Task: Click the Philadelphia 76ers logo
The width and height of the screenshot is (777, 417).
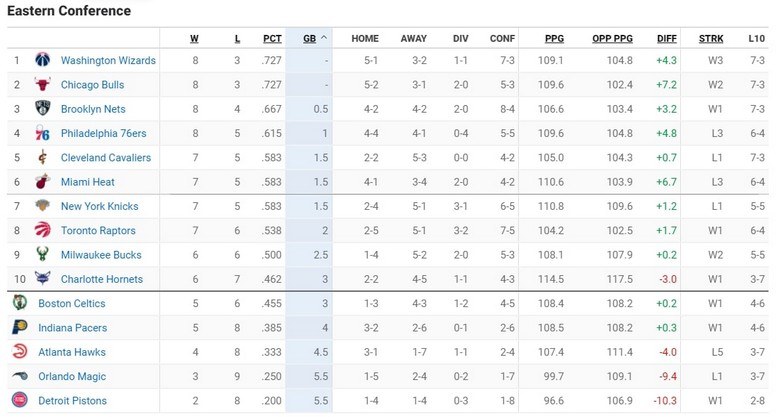Action: 42,133
